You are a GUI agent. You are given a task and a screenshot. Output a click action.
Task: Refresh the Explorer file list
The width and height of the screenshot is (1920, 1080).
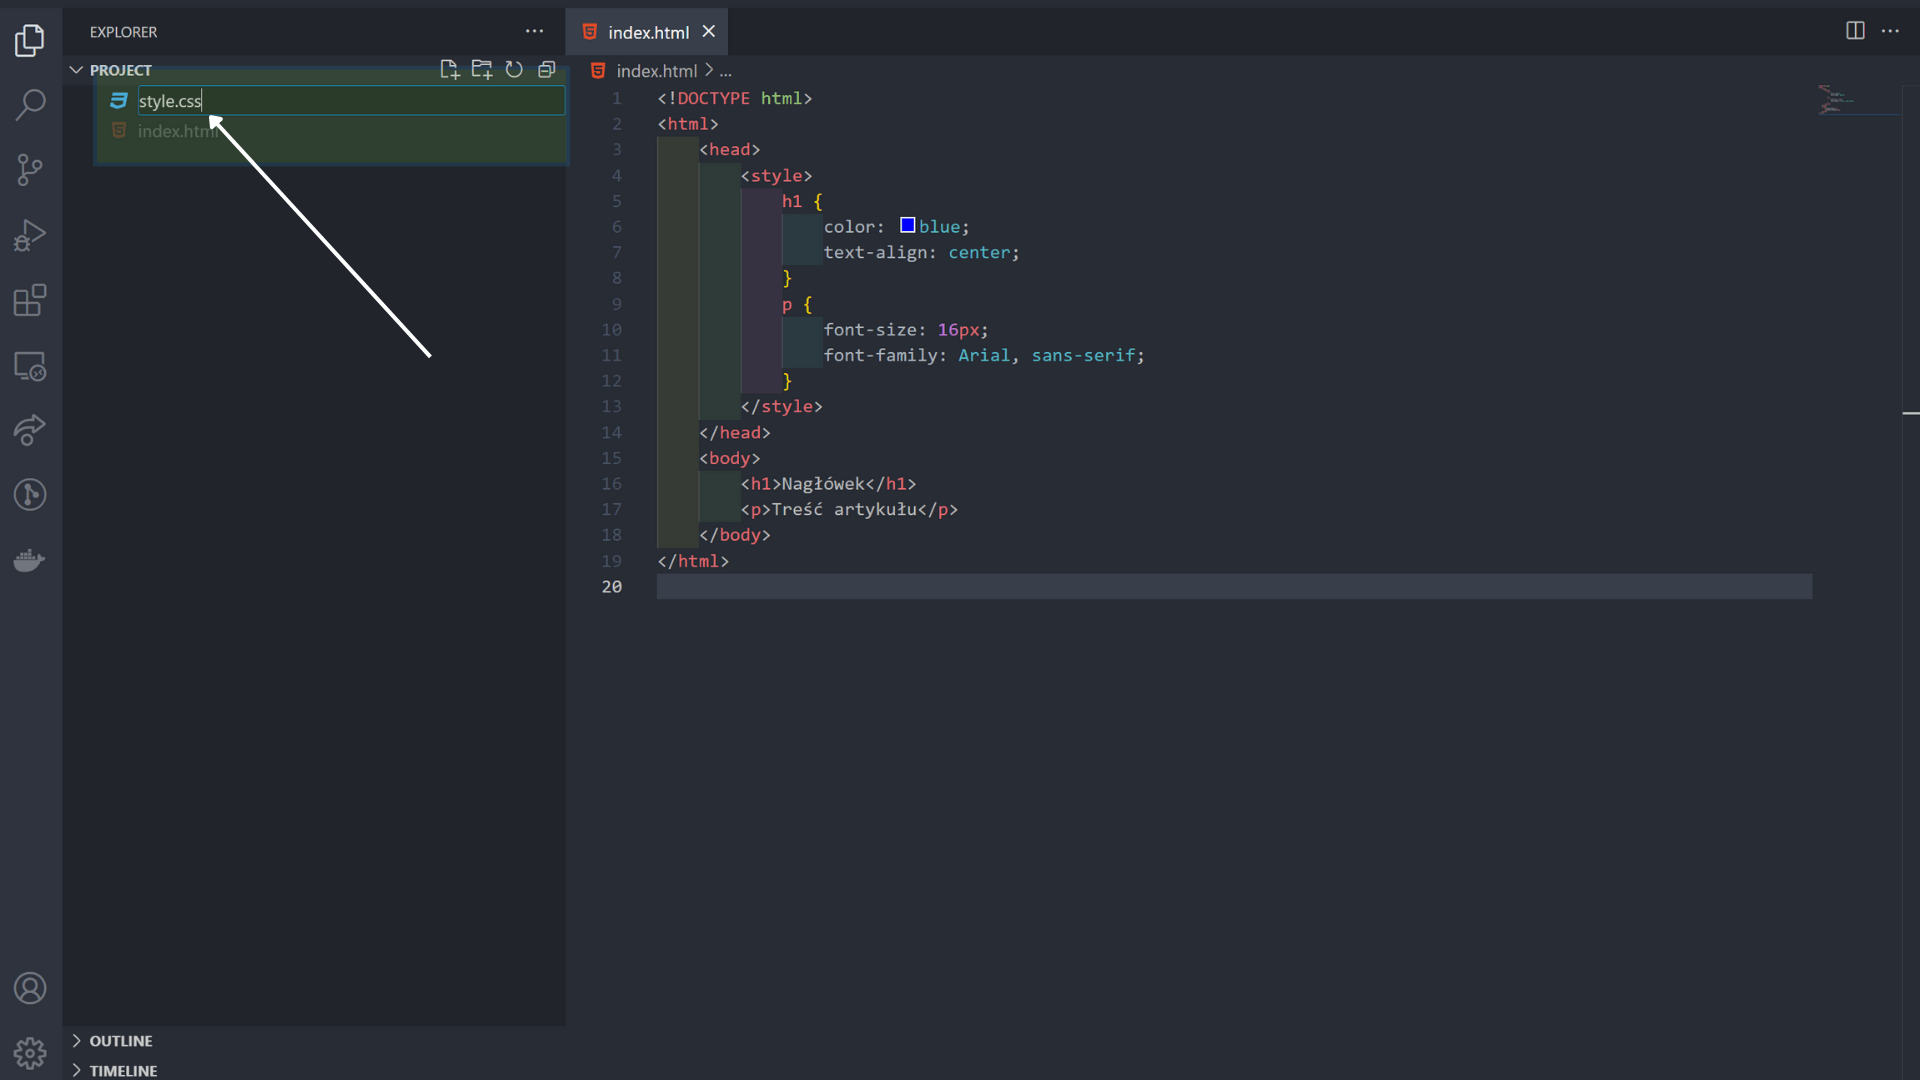(514, 69)
